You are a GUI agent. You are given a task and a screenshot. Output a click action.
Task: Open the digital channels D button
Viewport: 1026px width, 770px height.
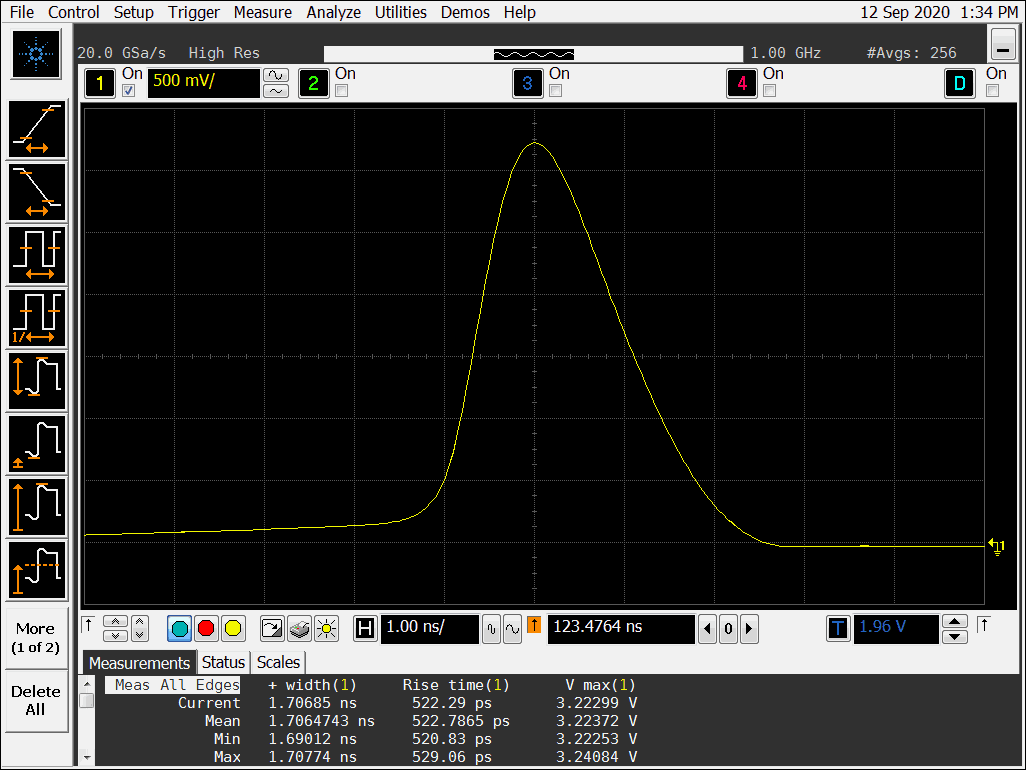[x=959, y=84]
